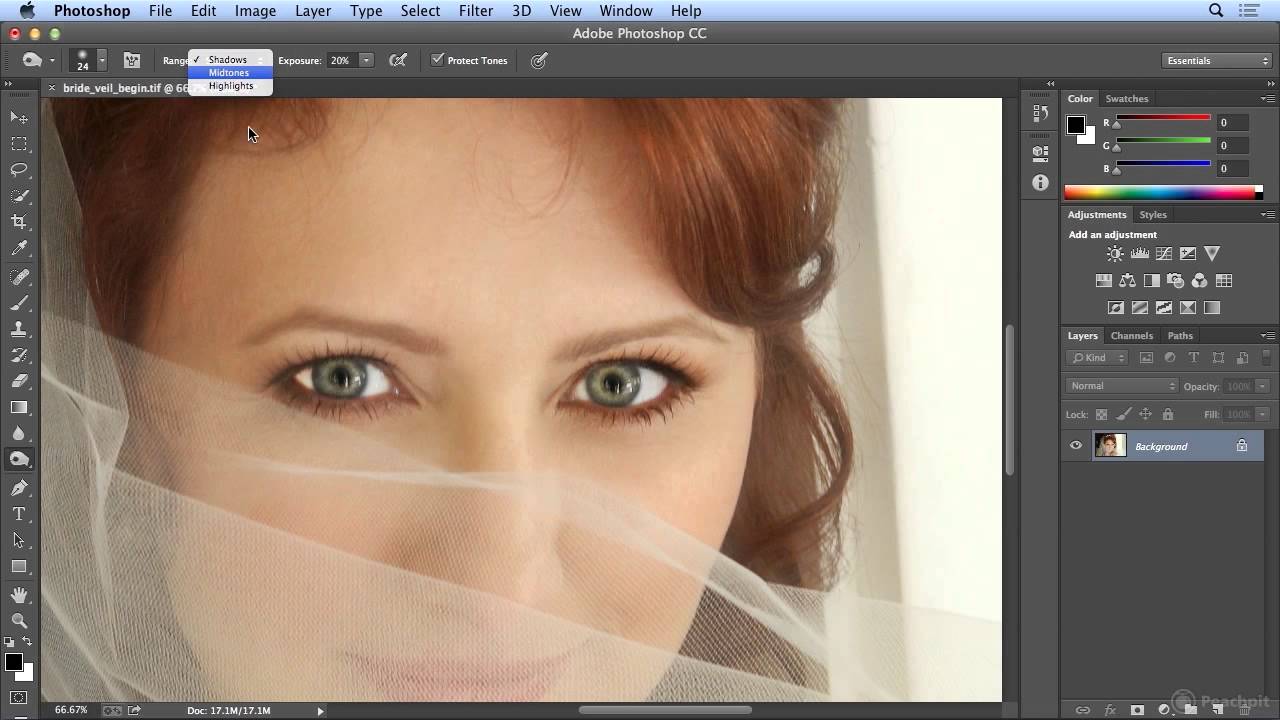Select the Rectangle shape tool
The width and height of the screenshot is (1280, 720).
[x=19, y=566]
